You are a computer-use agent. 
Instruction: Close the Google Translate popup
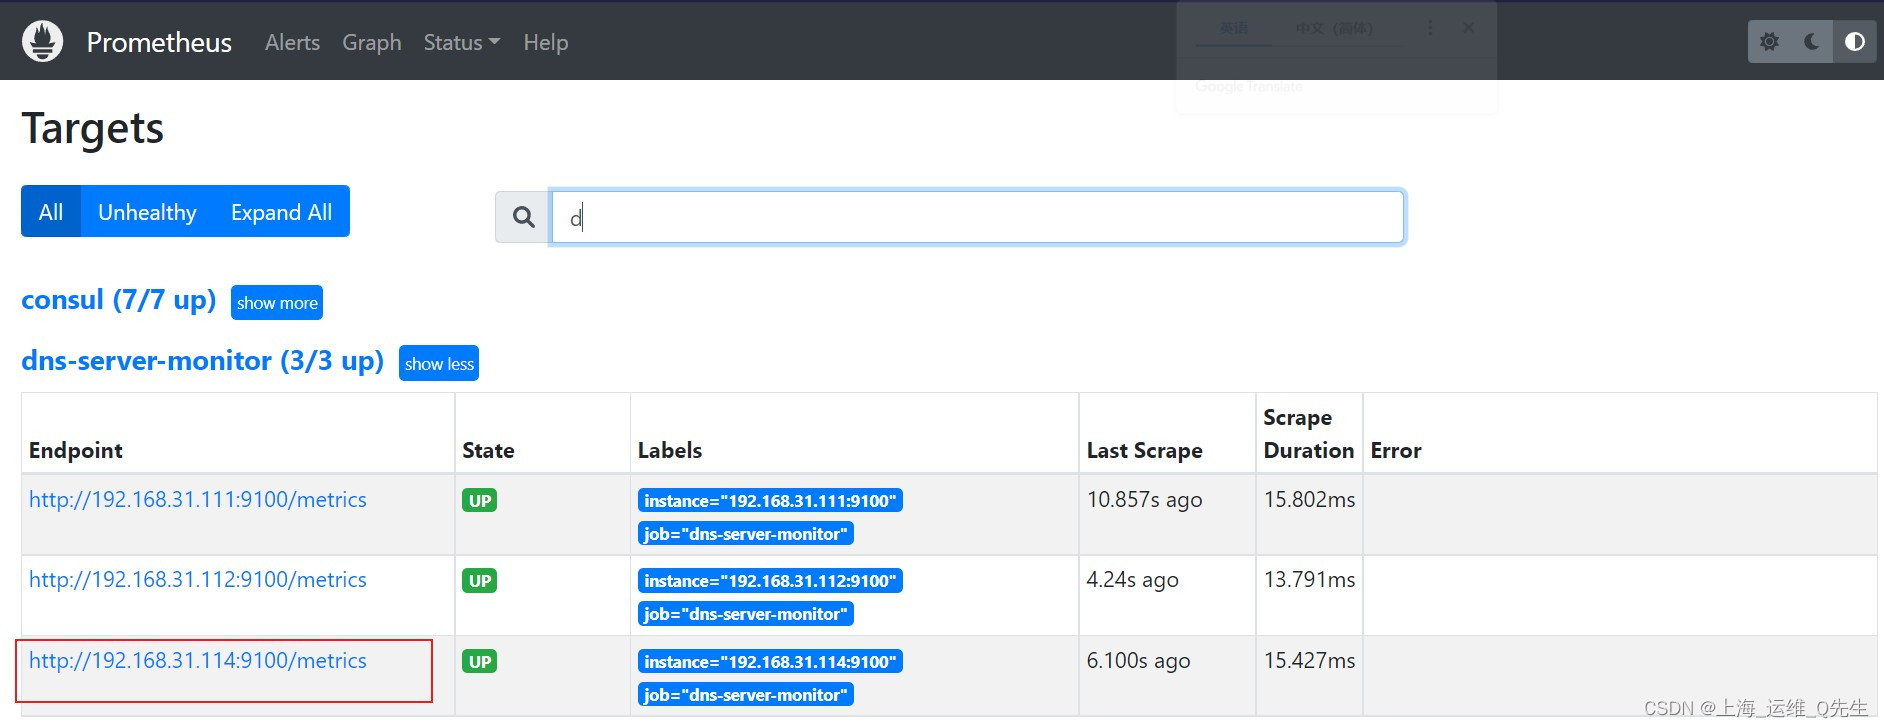[x=1468, y=28]
